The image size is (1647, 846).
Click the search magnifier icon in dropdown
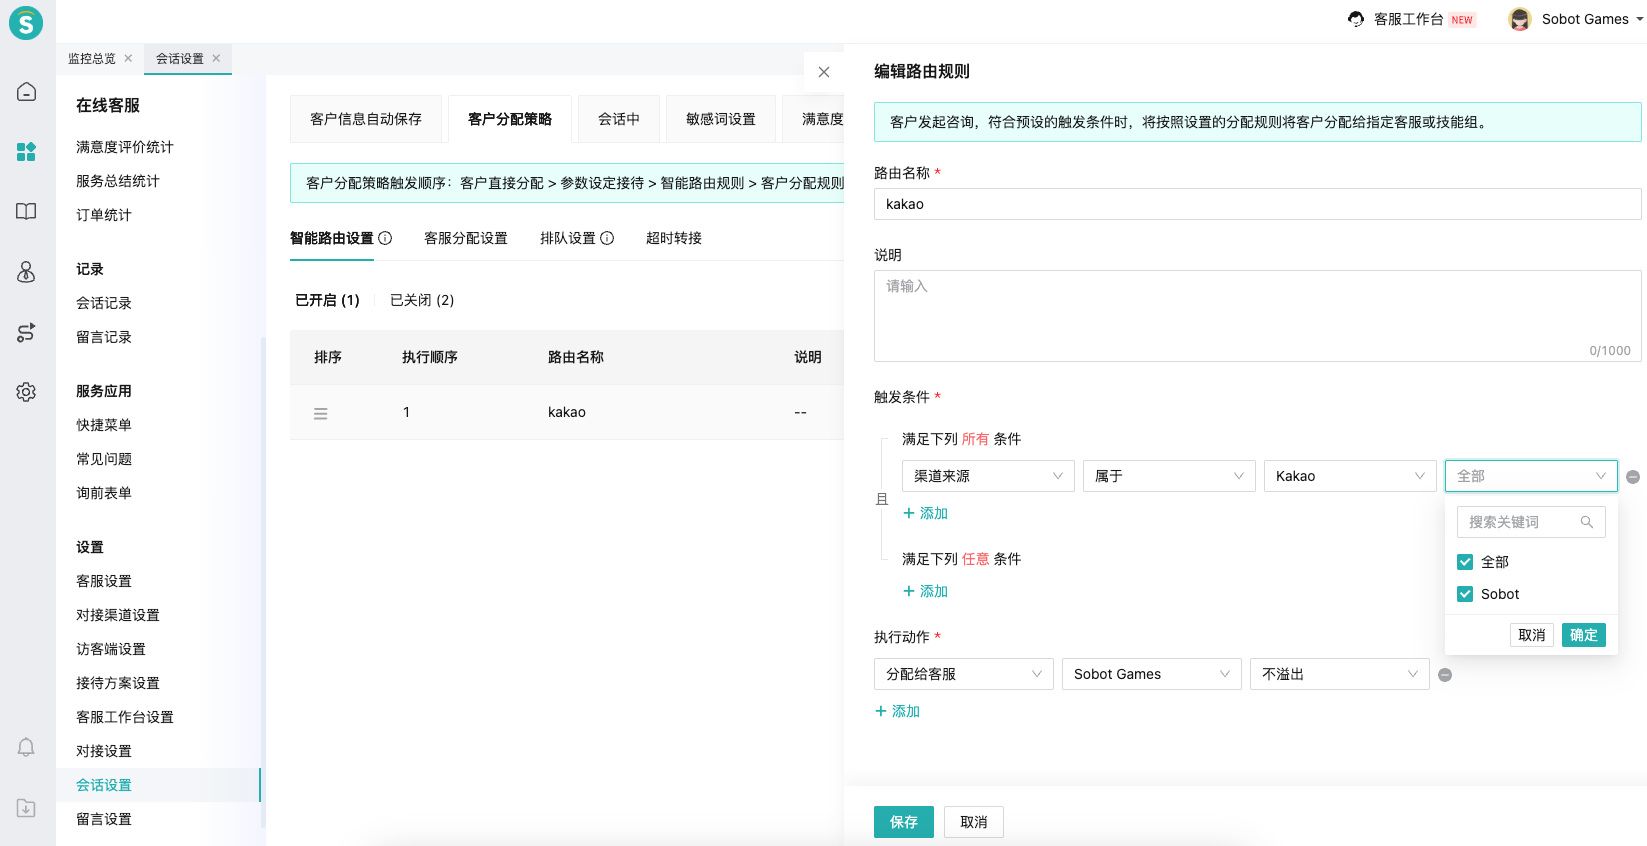point(1586,522)
